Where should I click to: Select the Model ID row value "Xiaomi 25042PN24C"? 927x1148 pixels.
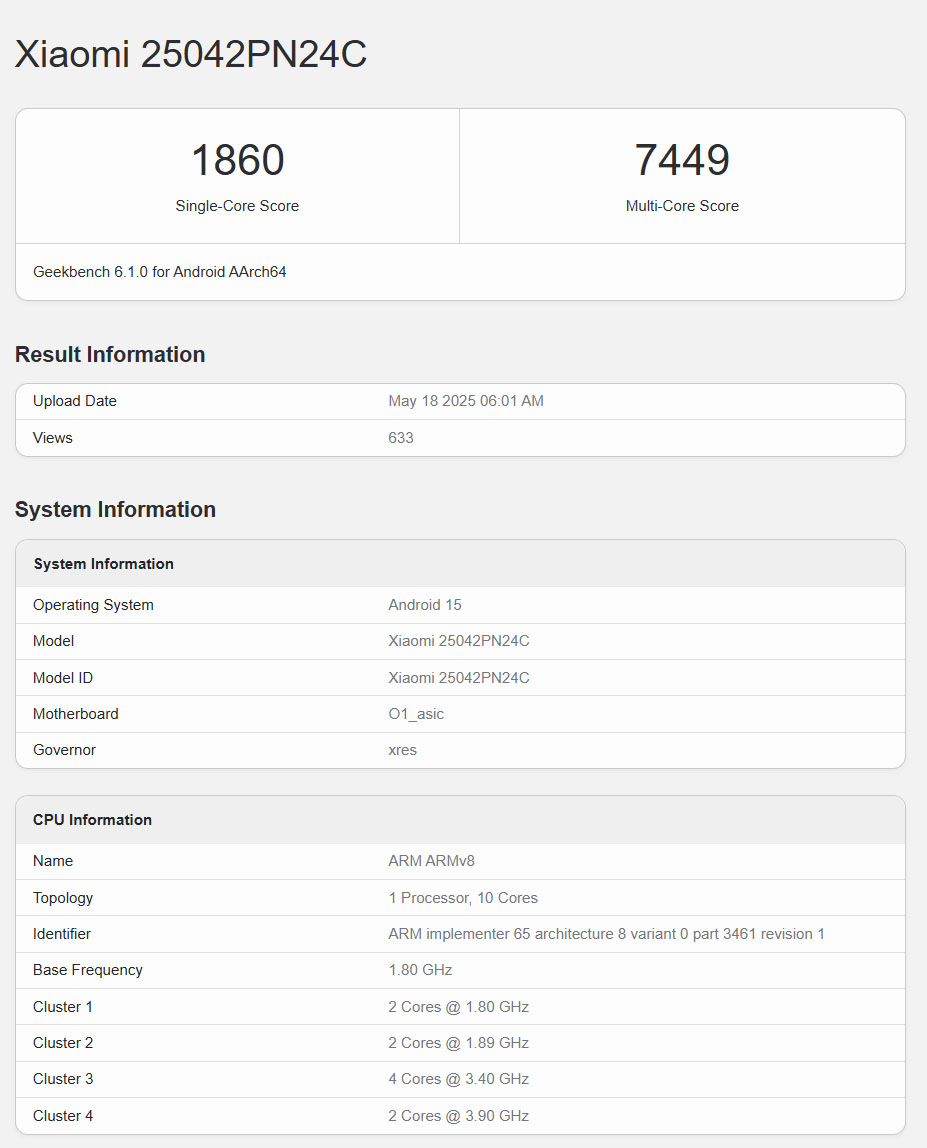coord(458,678)
